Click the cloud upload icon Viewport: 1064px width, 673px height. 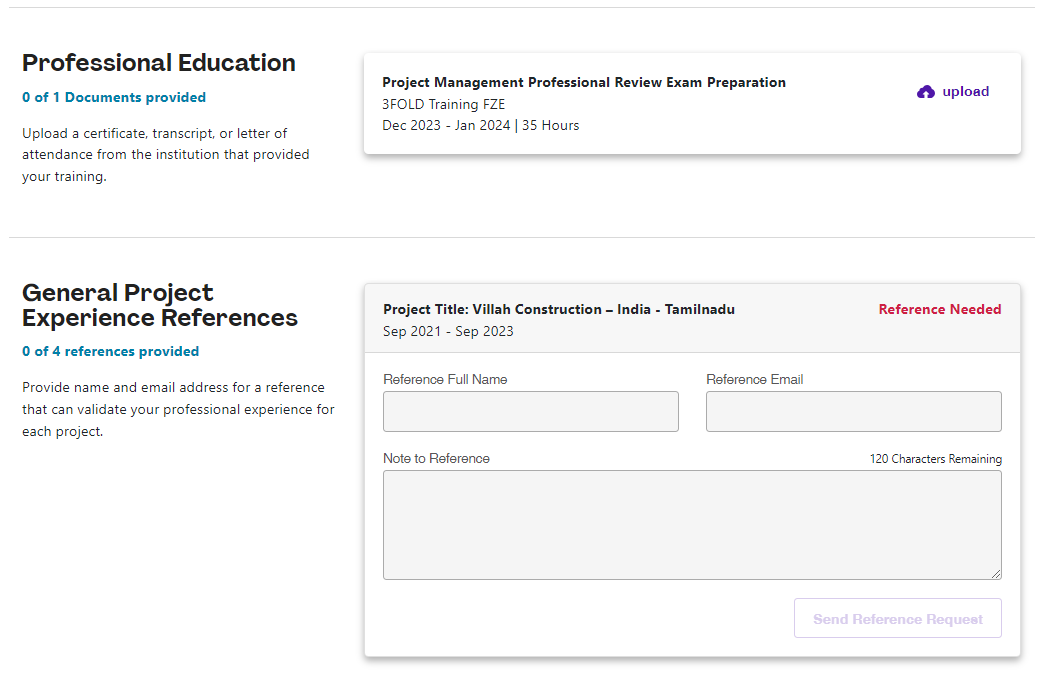(926, 92)
